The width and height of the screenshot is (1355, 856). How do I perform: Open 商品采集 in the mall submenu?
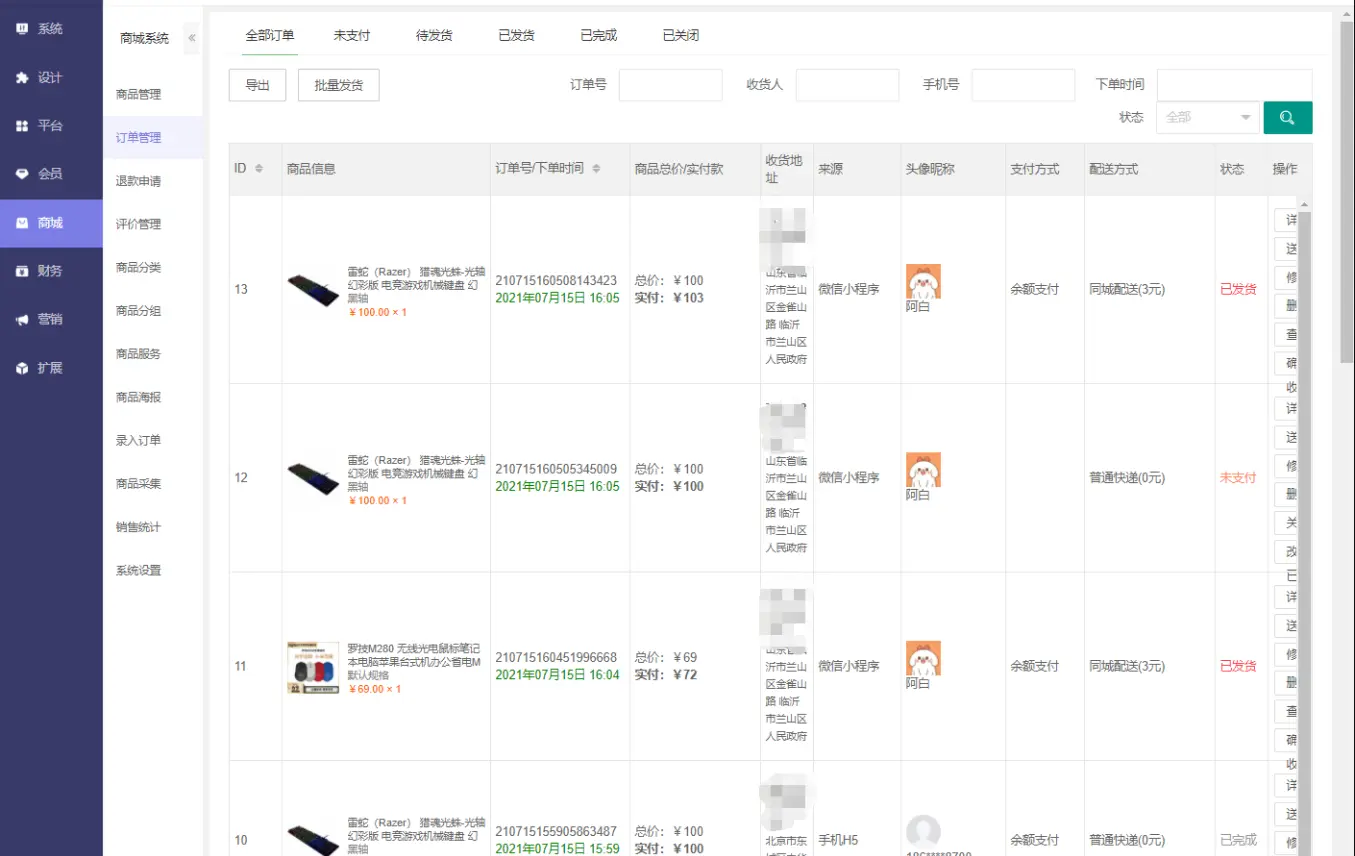pyautogui.click(x=138, y=484)
